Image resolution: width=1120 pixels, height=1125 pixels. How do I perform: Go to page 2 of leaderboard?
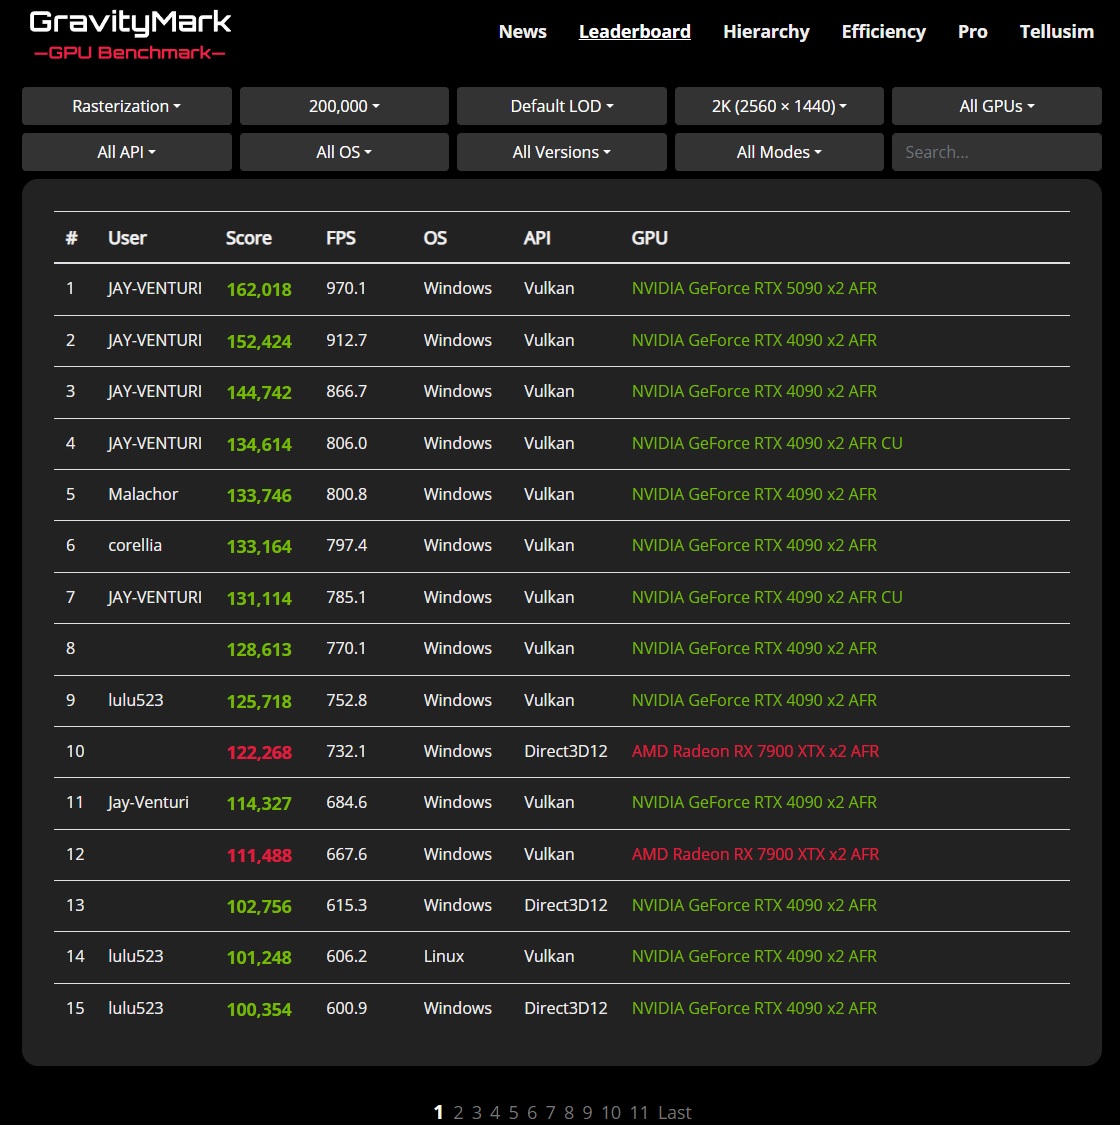458,1112
